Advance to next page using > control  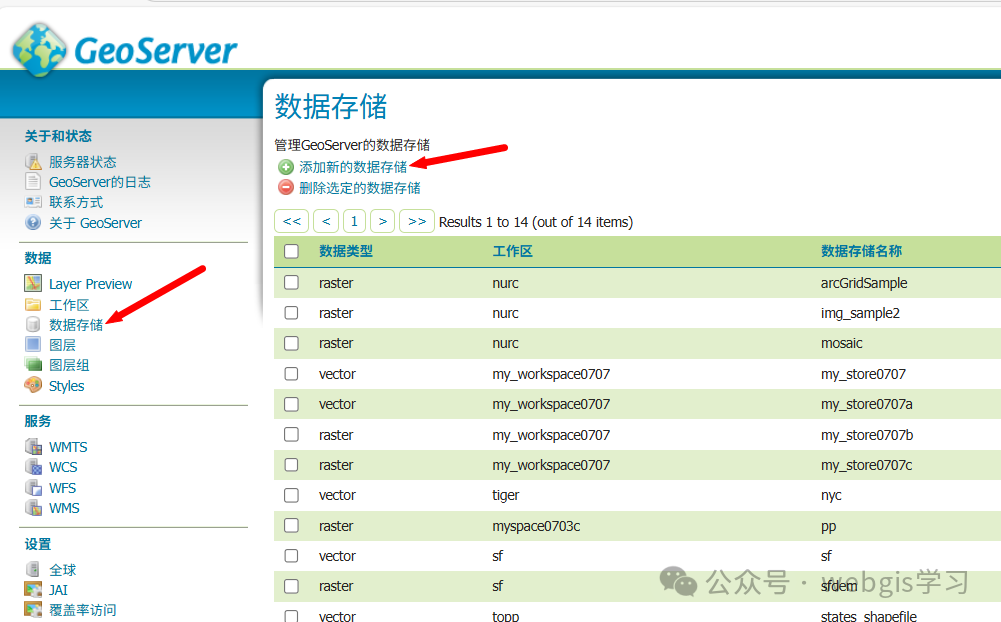point(384,220)
